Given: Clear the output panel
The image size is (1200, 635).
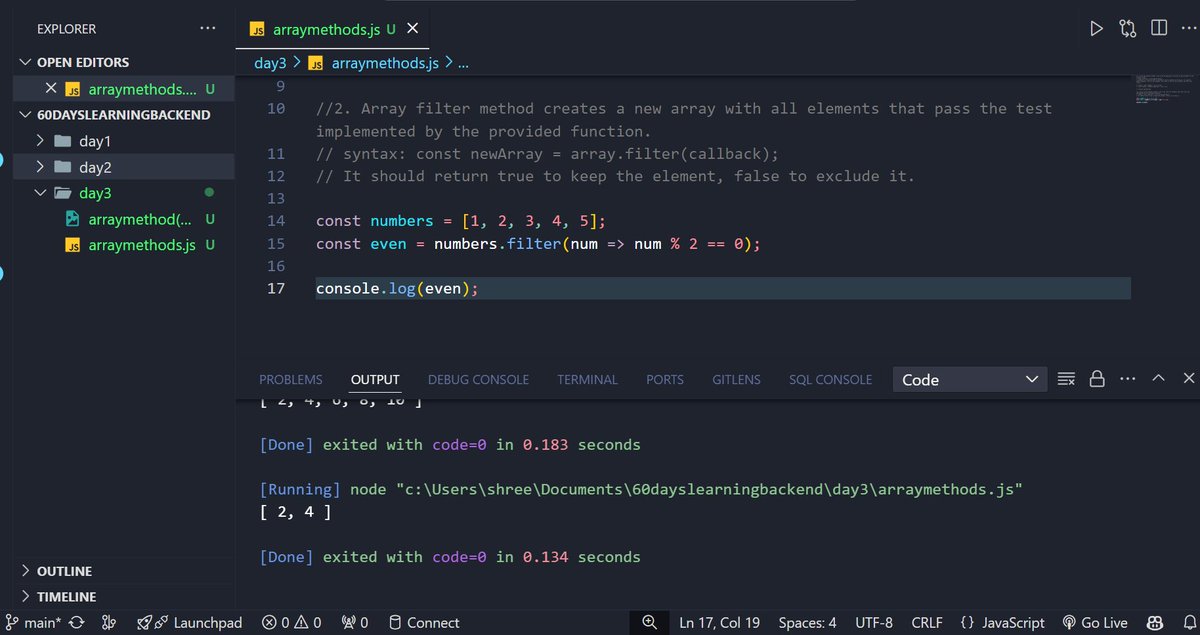Looking at the screenshot, I should pos(1066,379).
